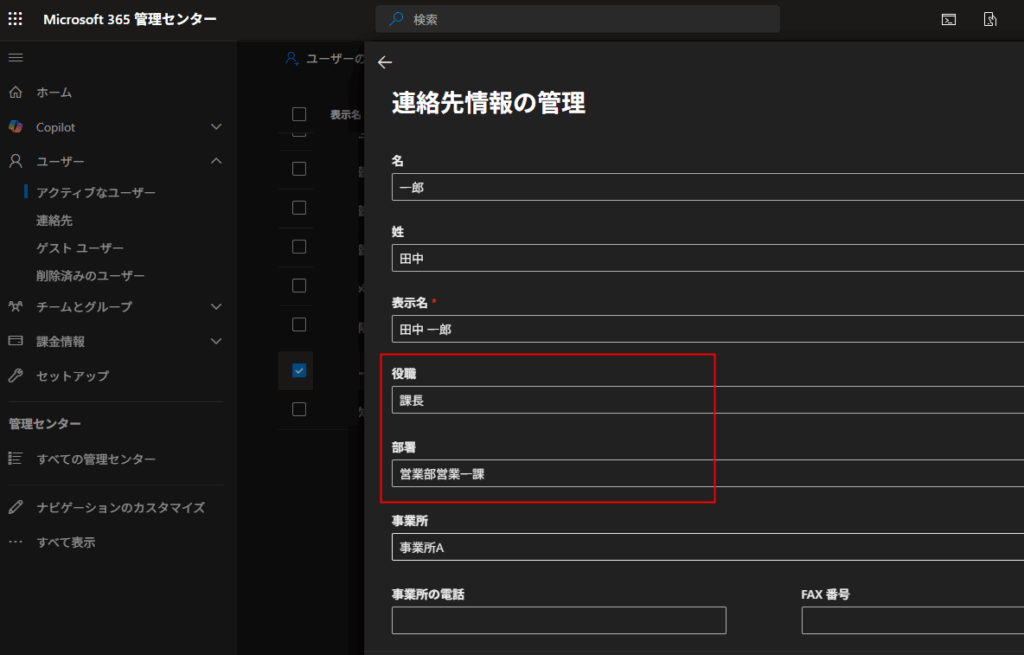1024x655 pixels.
Task: Expand the 課金情報 chevron
Action: (x=216, y=341)
